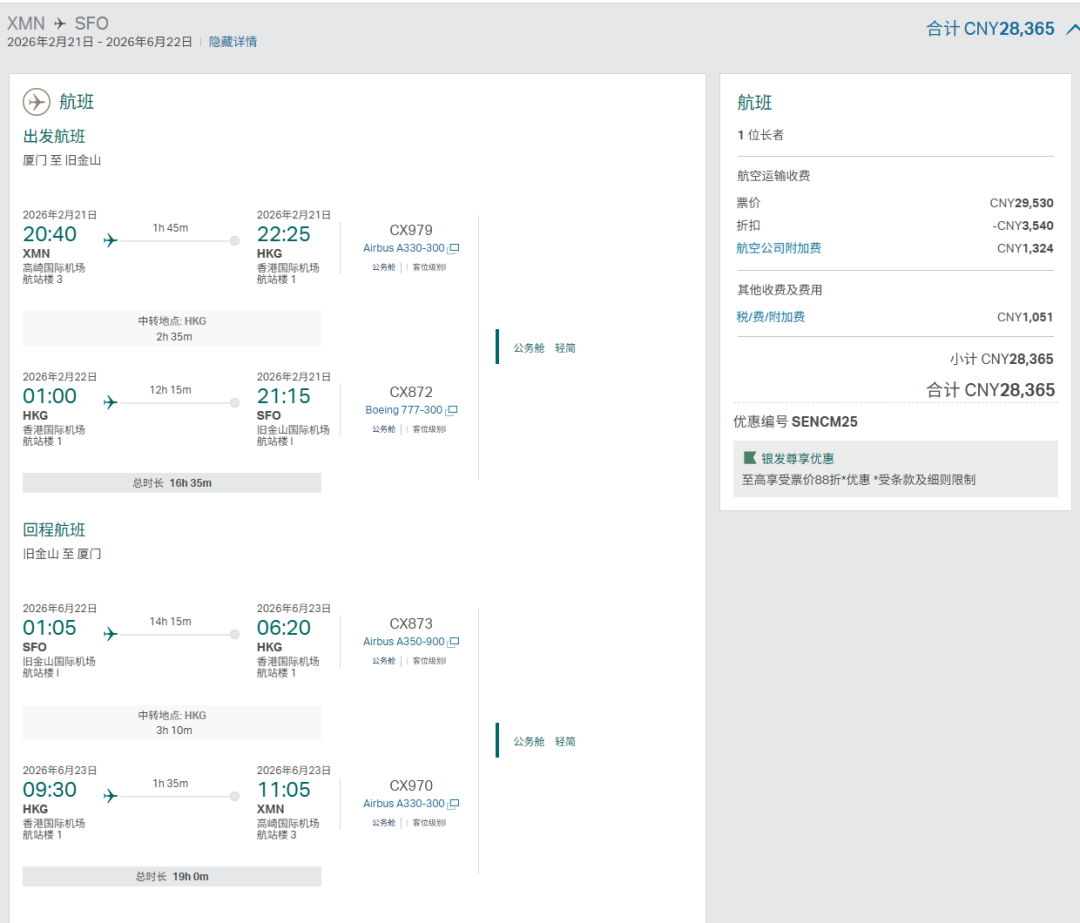Click the plane icon on the 01:05 SFO departure
The image size is (1080, 923).
(110, 634)
